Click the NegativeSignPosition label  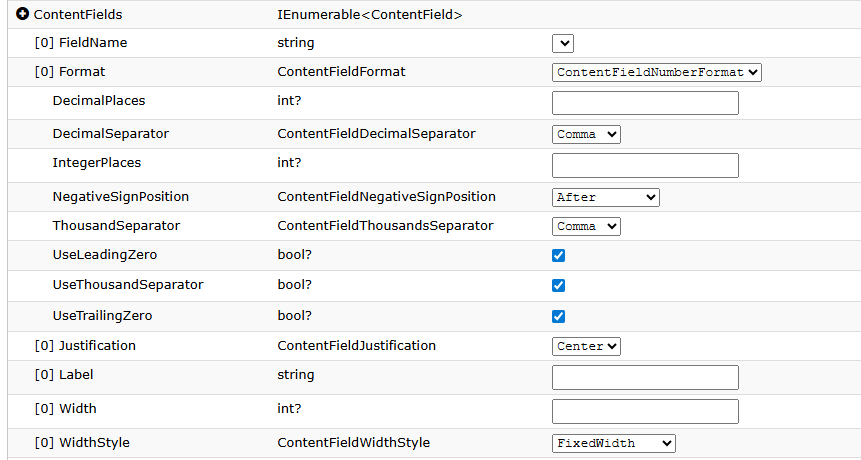coord(121,197)
